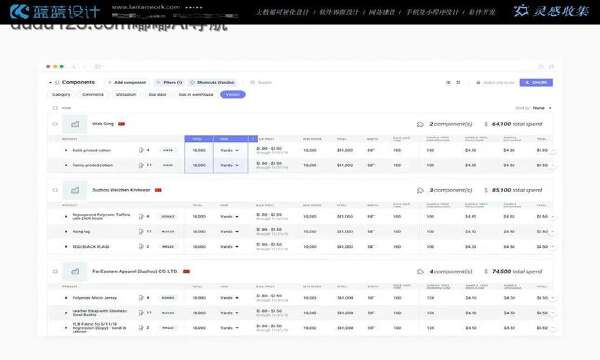Open Yards unit dropdown in first component row
This screenshot has width=600, height=360.
pyautogui.click(x=230, y=150)
